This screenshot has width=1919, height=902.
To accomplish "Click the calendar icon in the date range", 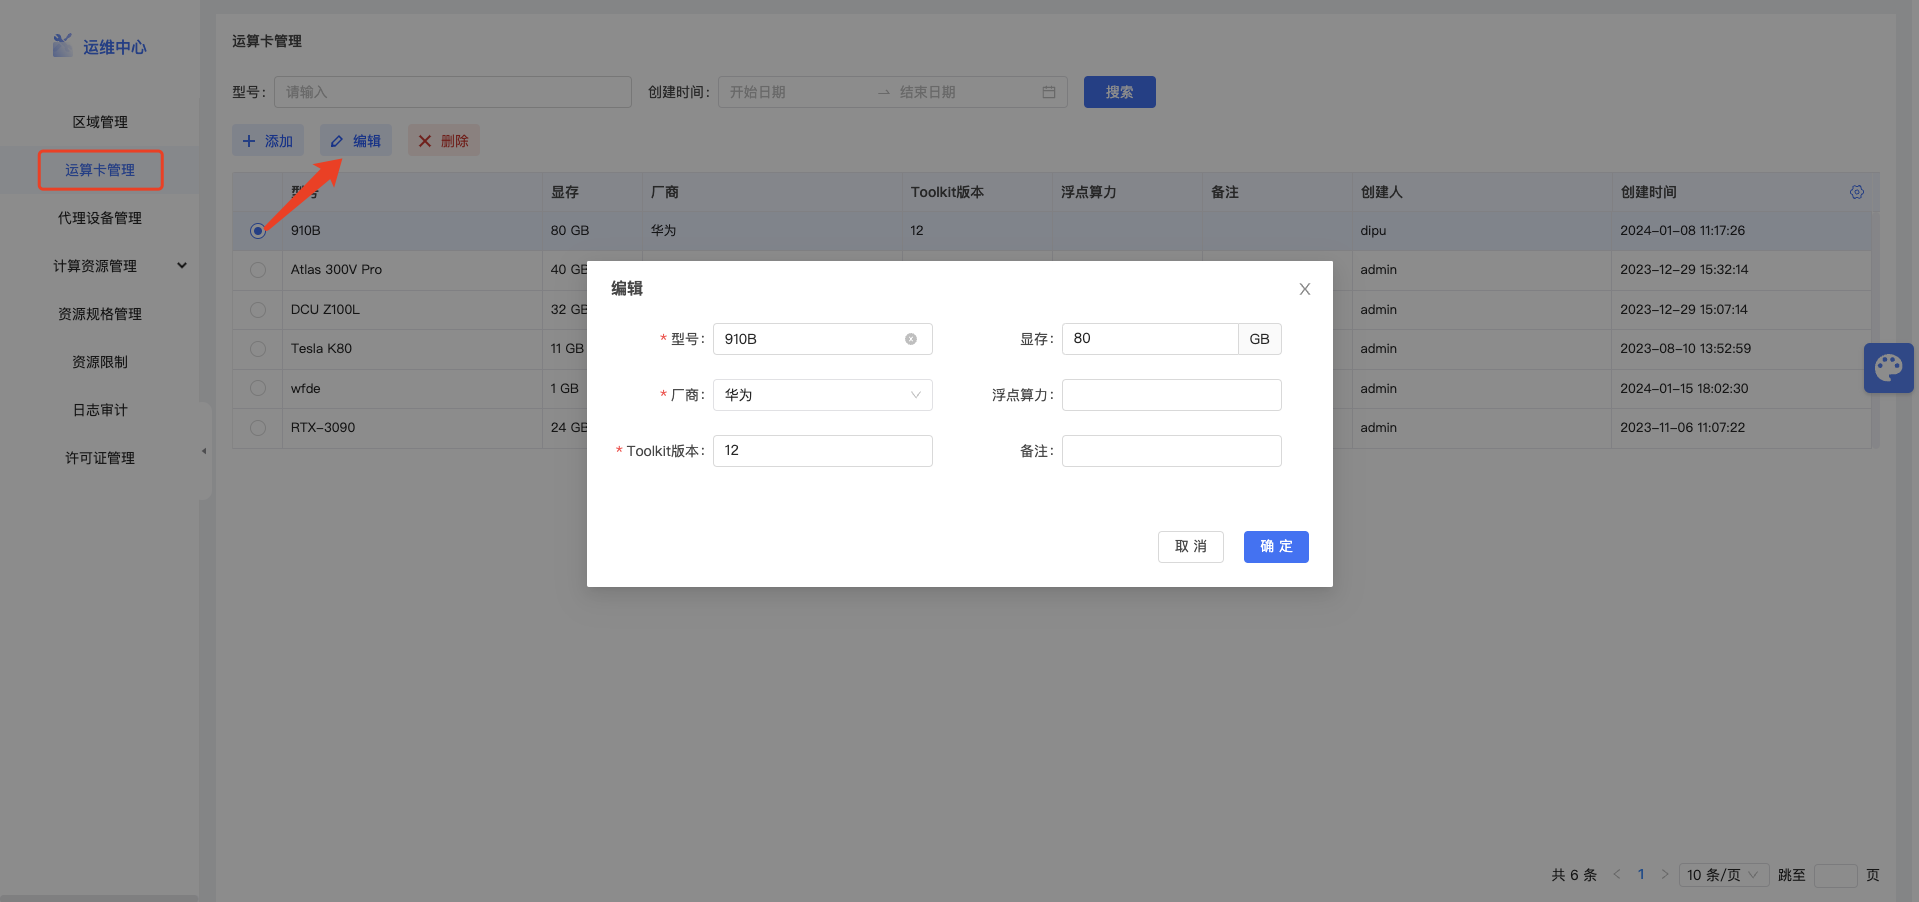I will point(1049,92).
